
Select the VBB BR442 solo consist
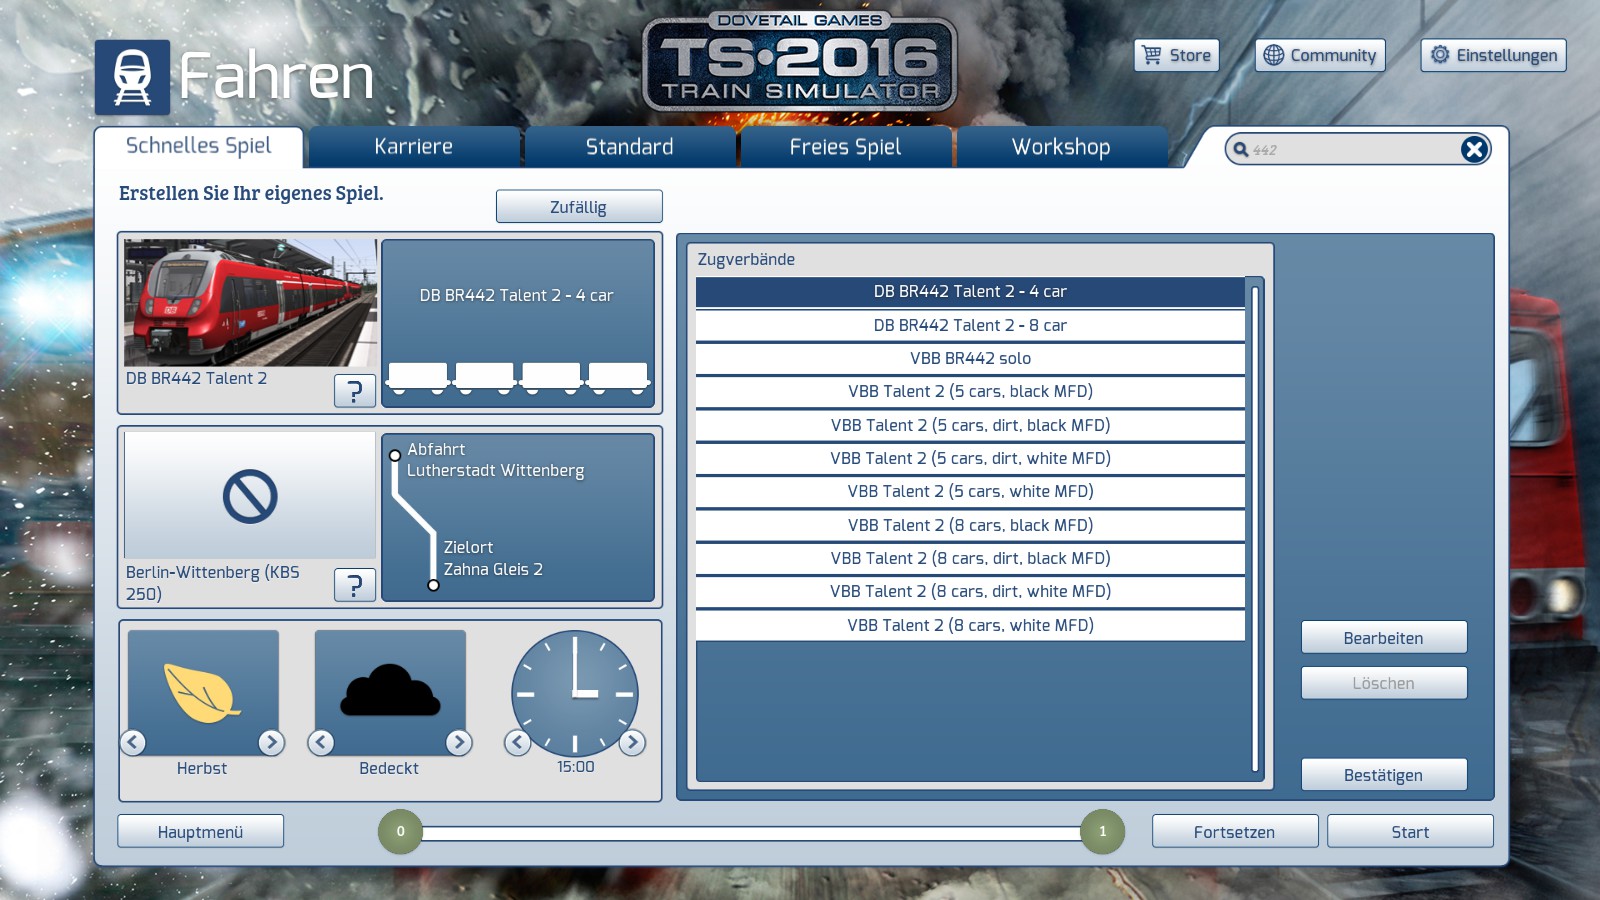point(970,358)
